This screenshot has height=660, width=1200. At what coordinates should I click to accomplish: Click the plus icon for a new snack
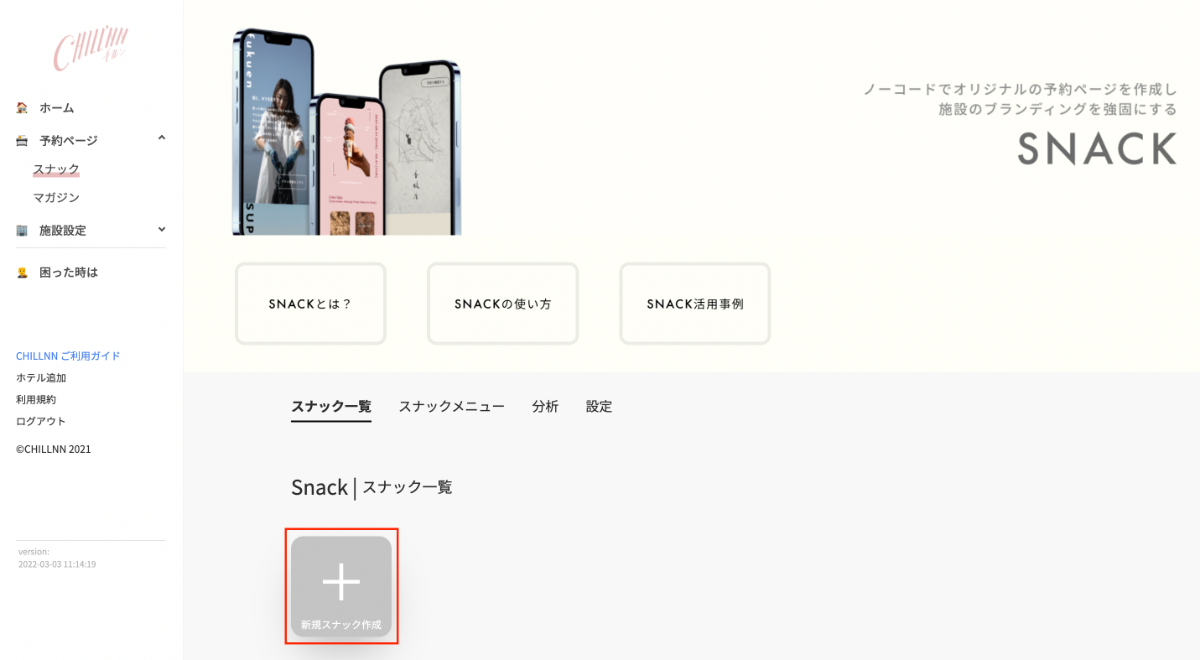pyautogui.click(x=341, y=581)
